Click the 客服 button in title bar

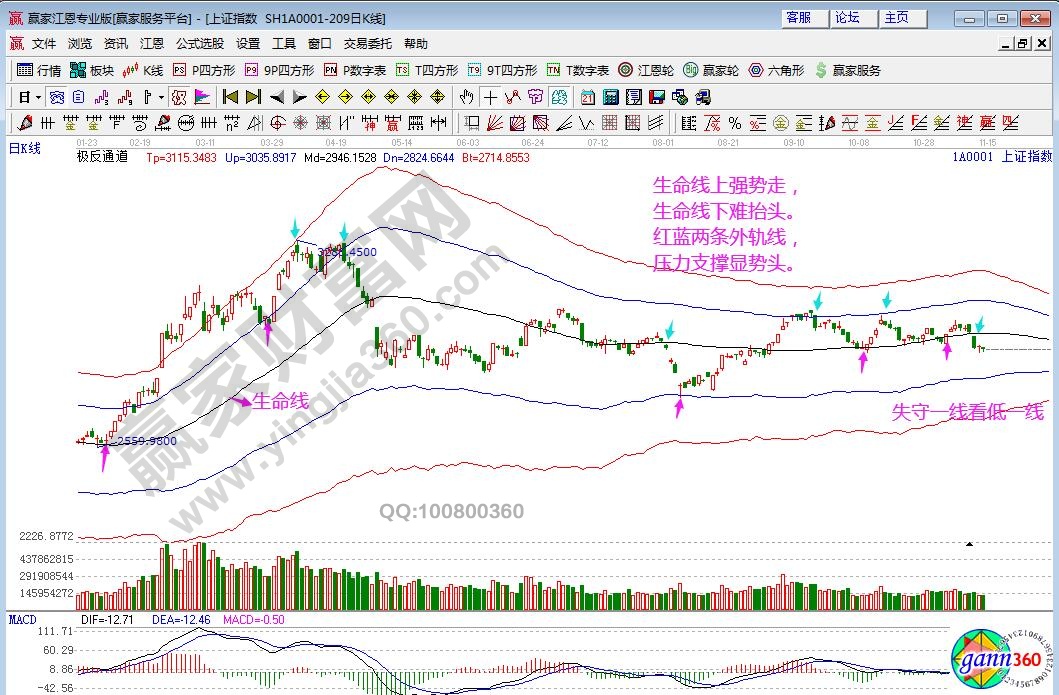click(x=799, y=18)
